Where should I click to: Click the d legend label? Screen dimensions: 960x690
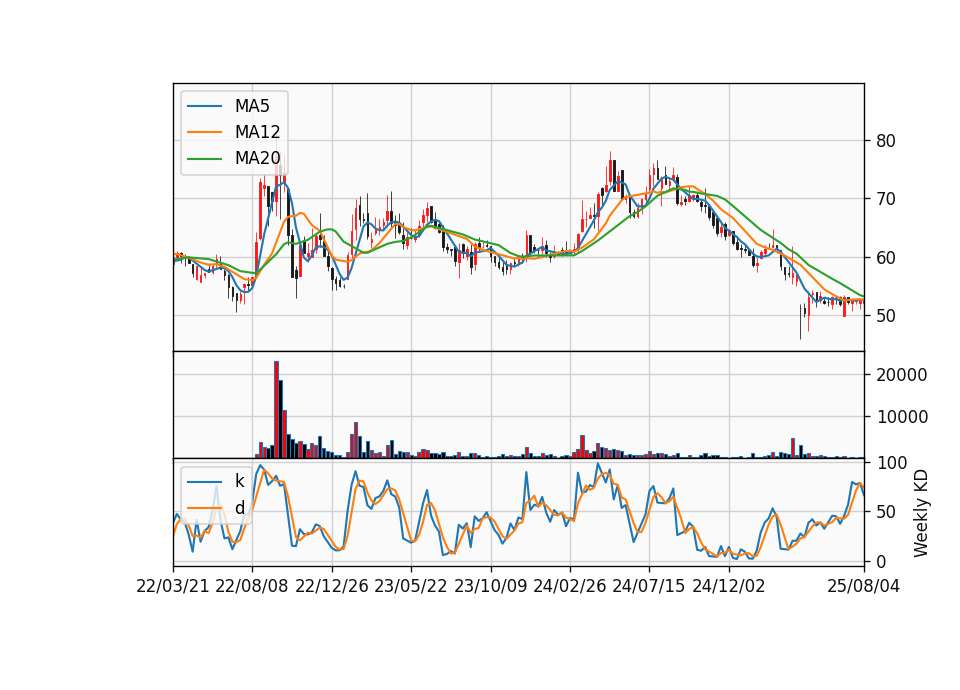[239, 508]
